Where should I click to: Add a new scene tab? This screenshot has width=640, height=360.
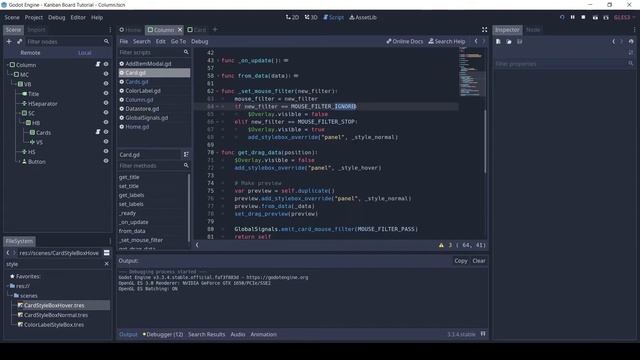pos(215,29)
